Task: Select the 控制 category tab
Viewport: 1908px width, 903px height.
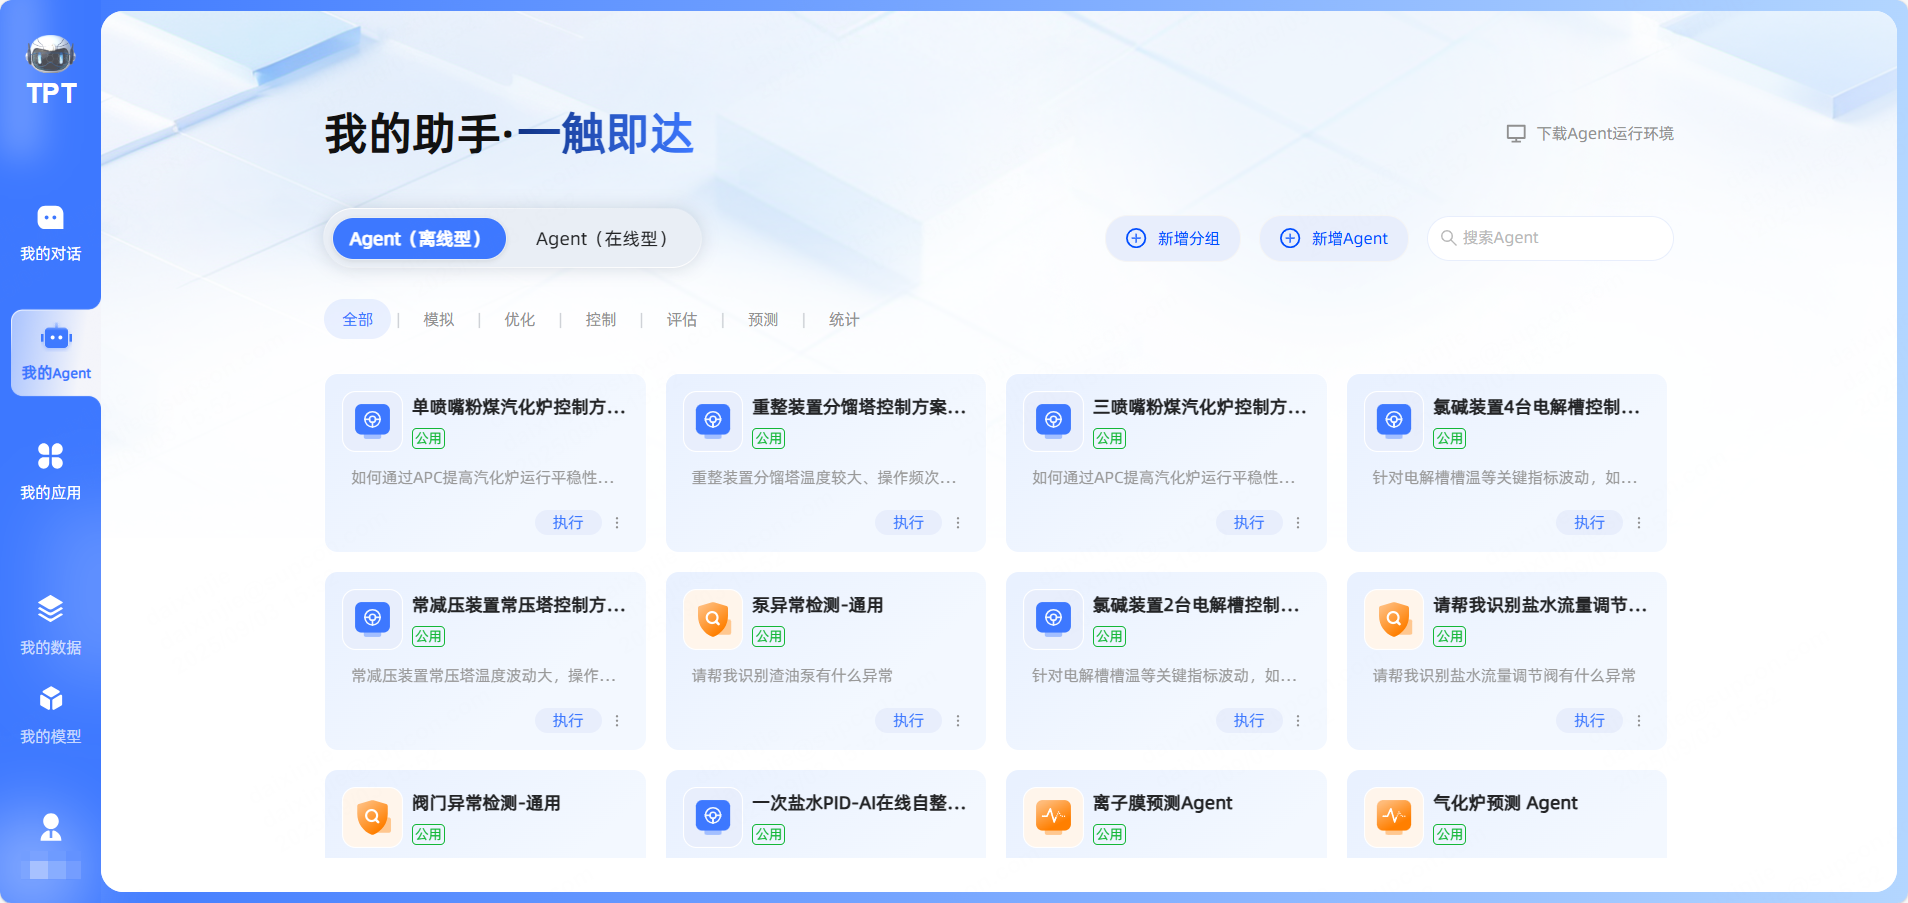Action: coord(601,320)
